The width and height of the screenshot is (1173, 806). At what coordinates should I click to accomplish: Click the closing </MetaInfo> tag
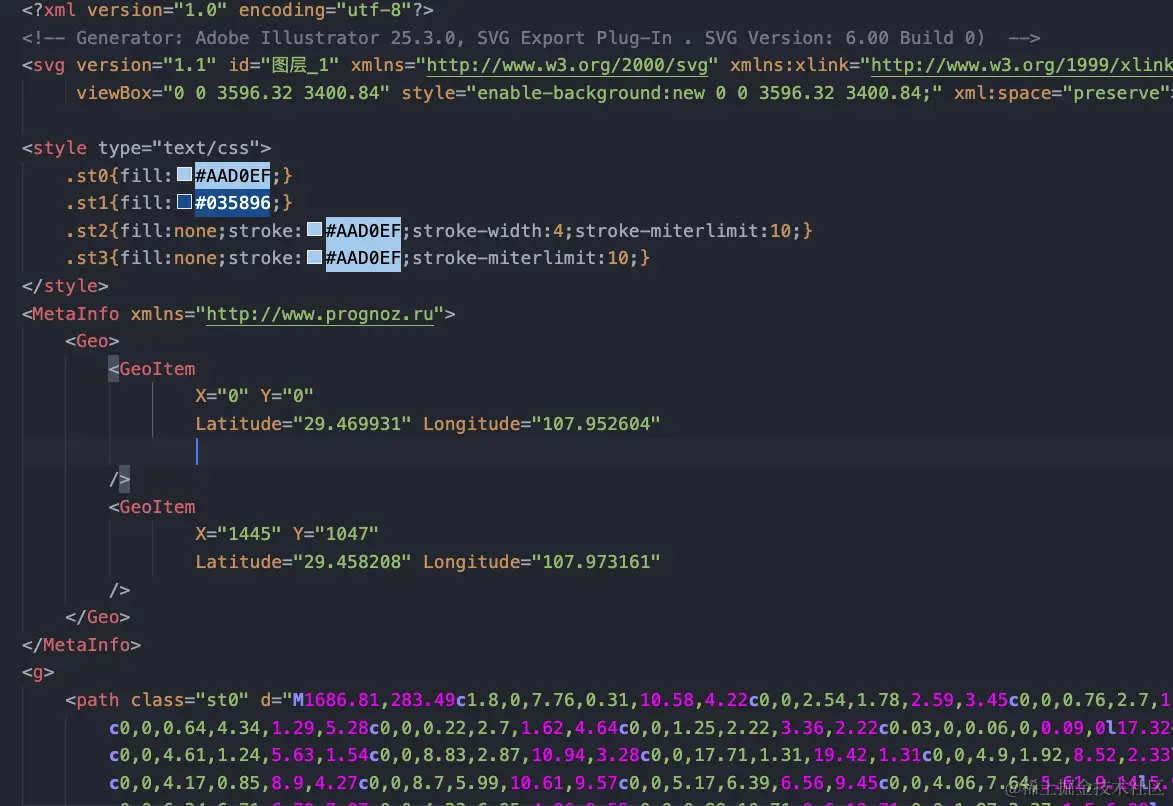(81, 644)
